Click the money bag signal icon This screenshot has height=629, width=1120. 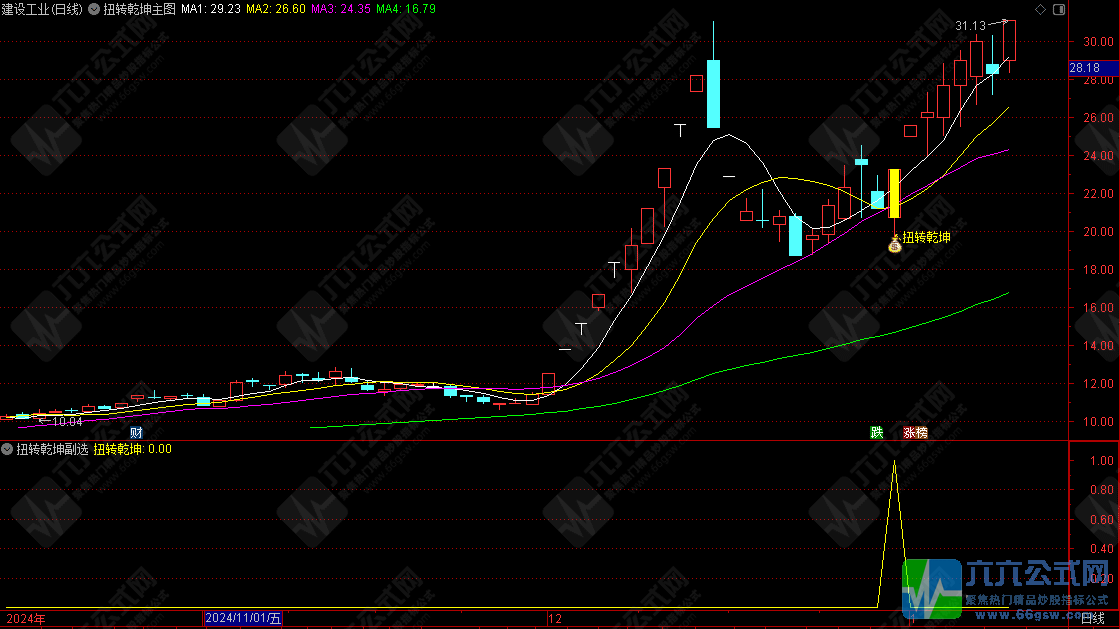[x=894, y=246]
